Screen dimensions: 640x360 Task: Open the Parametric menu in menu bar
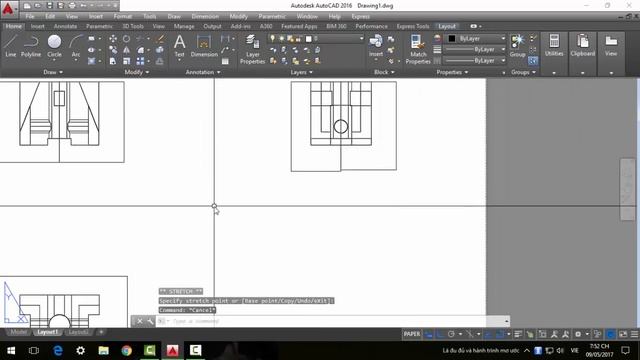click(272, 16)
